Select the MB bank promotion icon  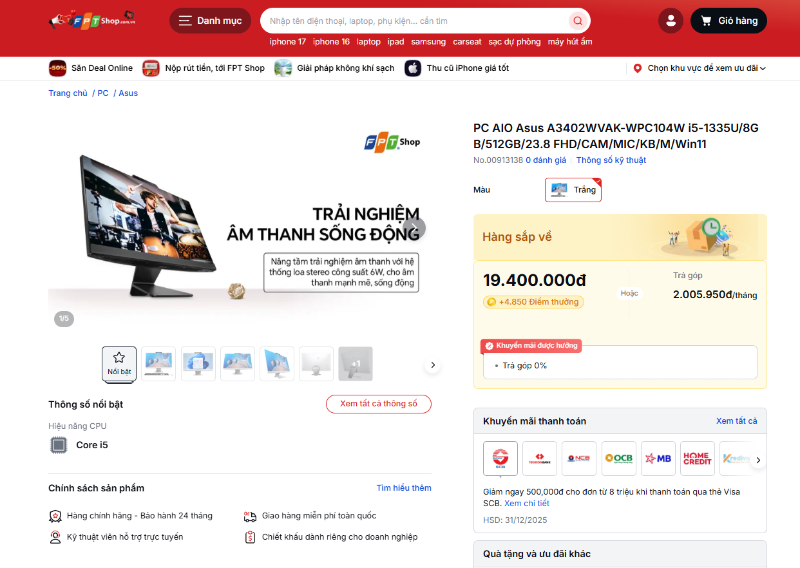pos(658,458)
